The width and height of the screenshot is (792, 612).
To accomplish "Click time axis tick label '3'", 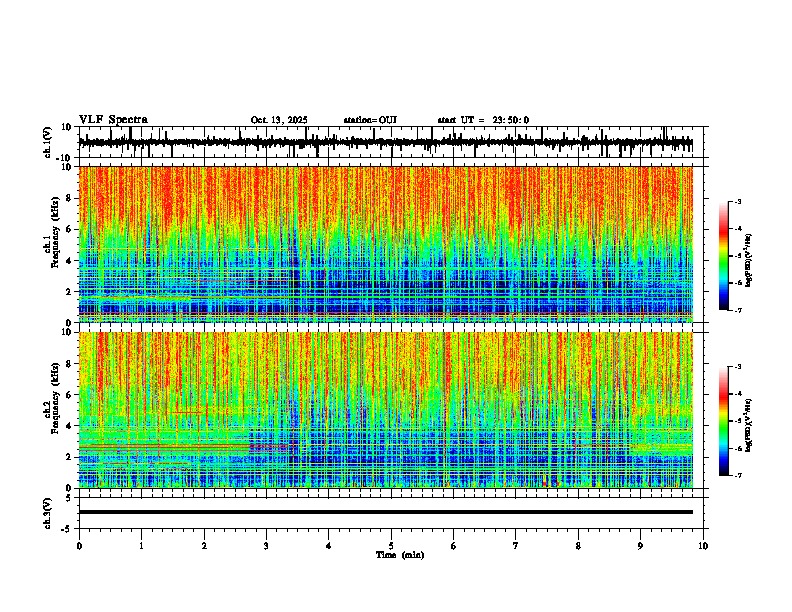I will (266, 546).
